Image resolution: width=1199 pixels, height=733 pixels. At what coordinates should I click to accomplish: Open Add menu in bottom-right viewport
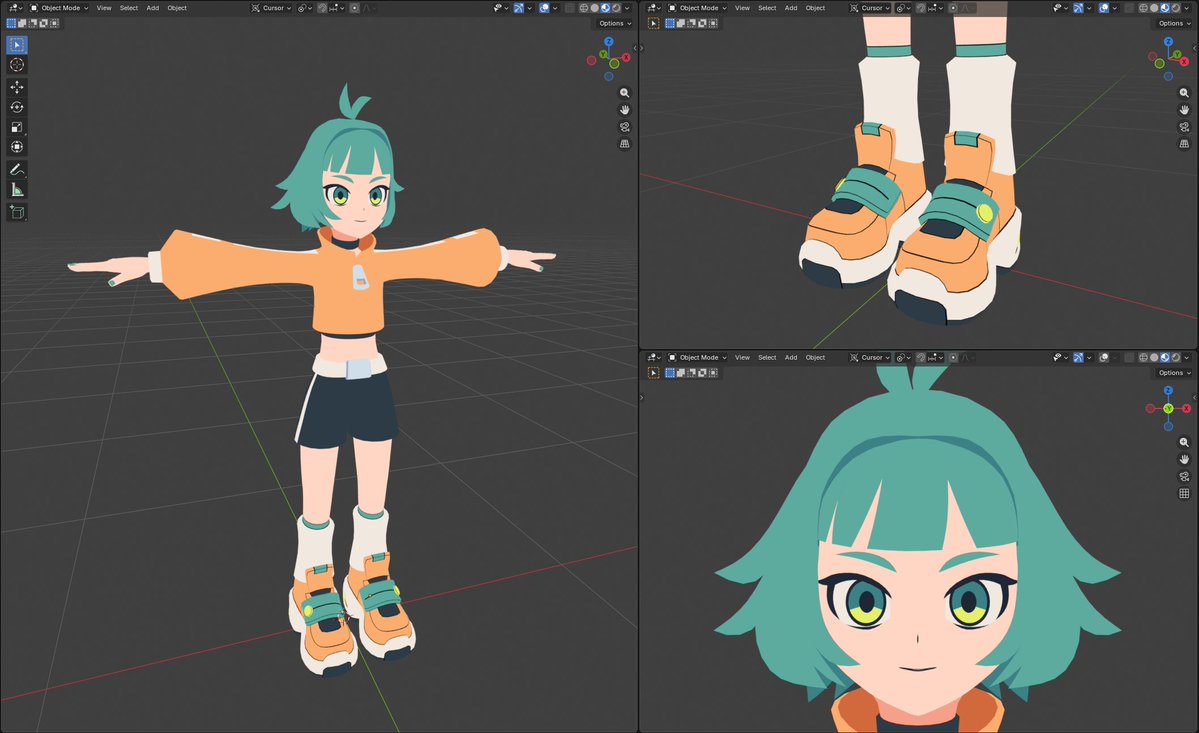[791, 357]
